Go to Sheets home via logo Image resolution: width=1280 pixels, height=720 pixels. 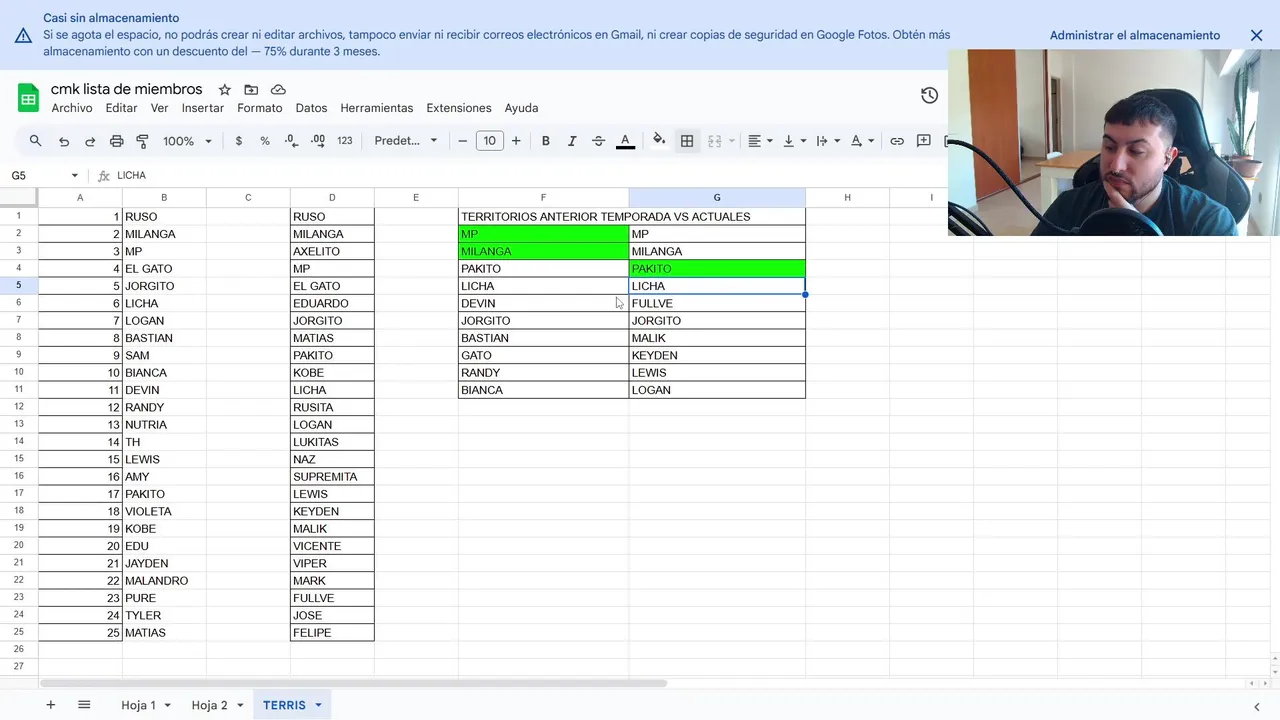tap(28, 97)
